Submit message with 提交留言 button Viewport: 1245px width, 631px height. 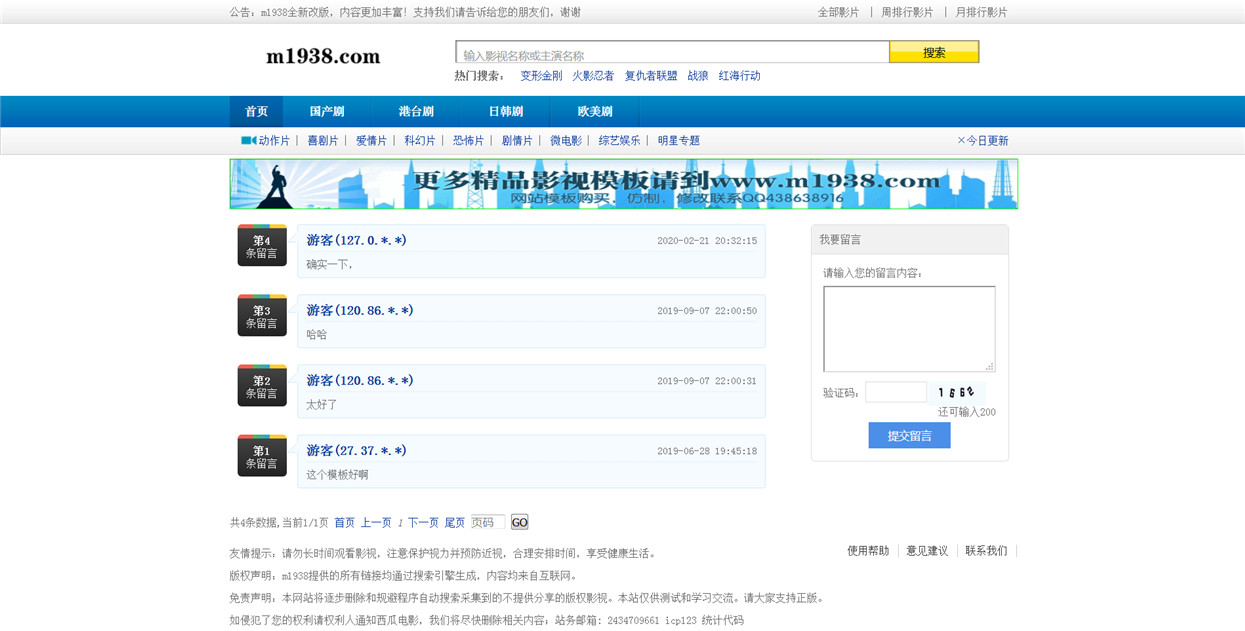[909, 435]
